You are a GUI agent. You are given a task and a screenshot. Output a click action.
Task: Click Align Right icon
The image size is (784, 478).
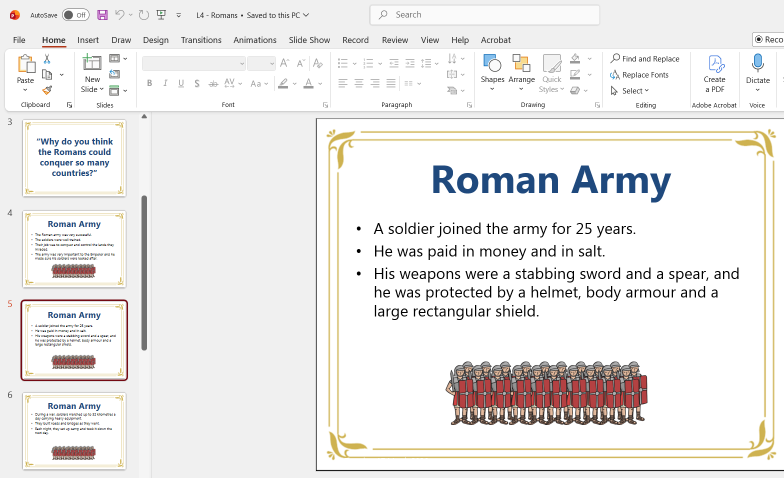[374, 84]
